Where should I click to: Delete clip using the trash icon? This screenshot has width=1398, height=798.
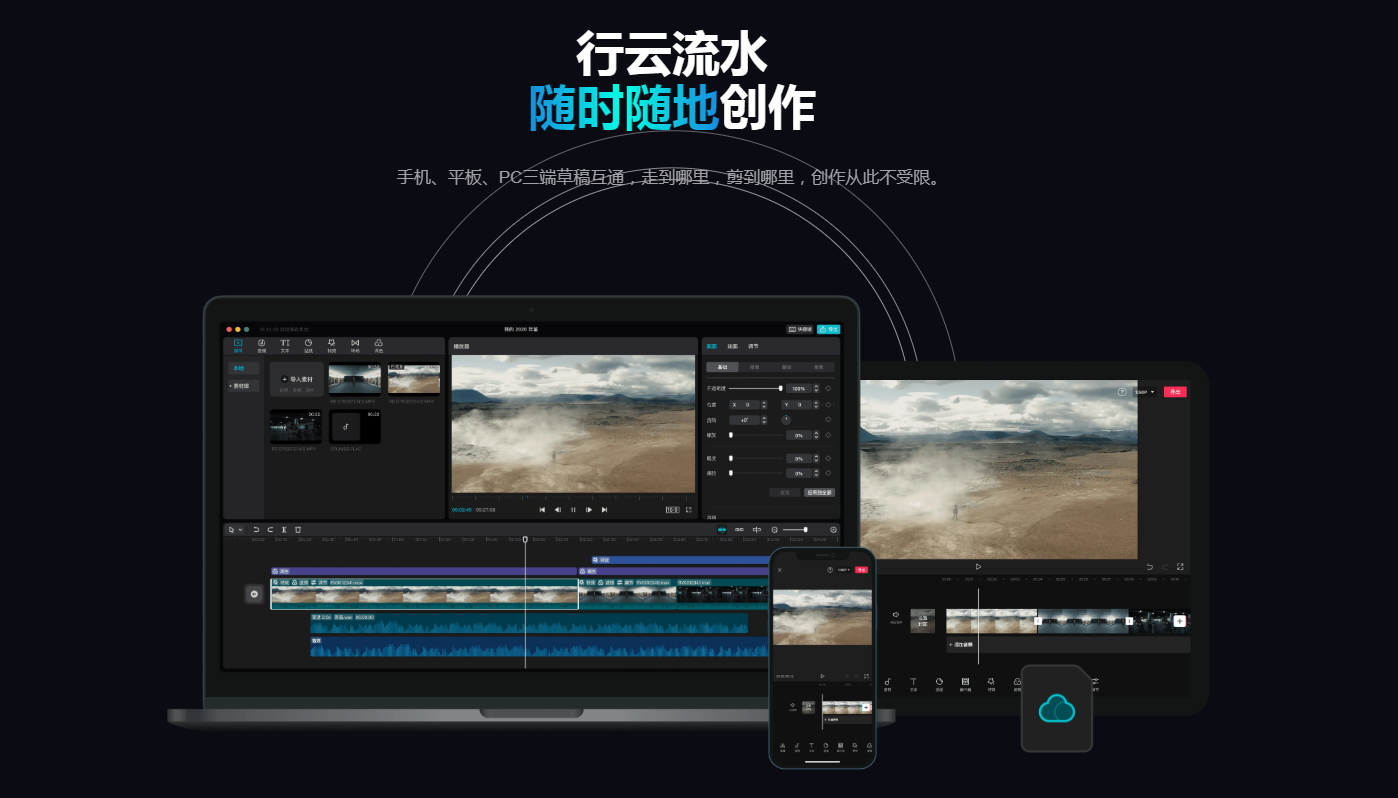(x=298, y=529)
